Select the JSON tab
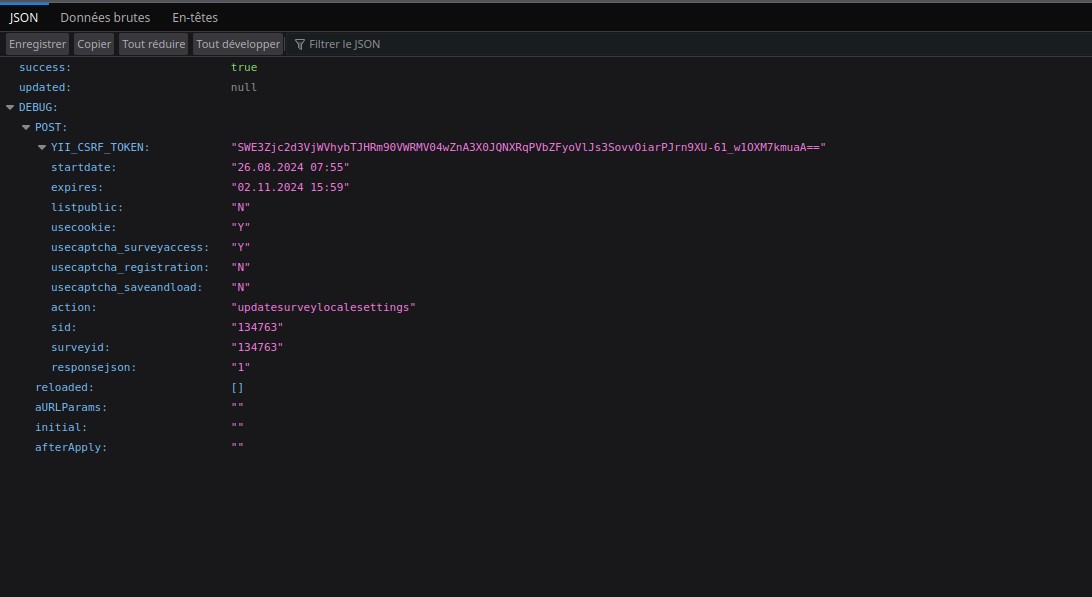This screenshot has height=597, width=1092. pyautogui.click(x=24, y=17)
